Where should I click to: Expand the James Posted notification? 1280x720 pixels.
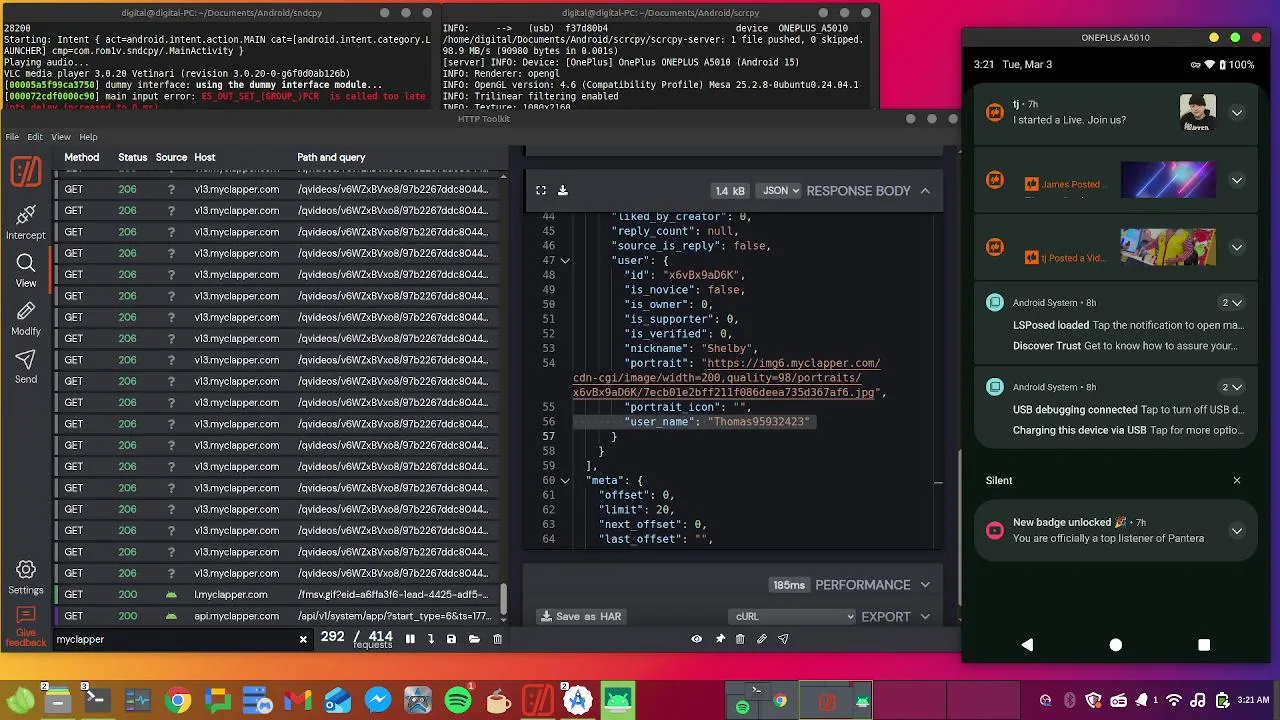point(1237,181)
